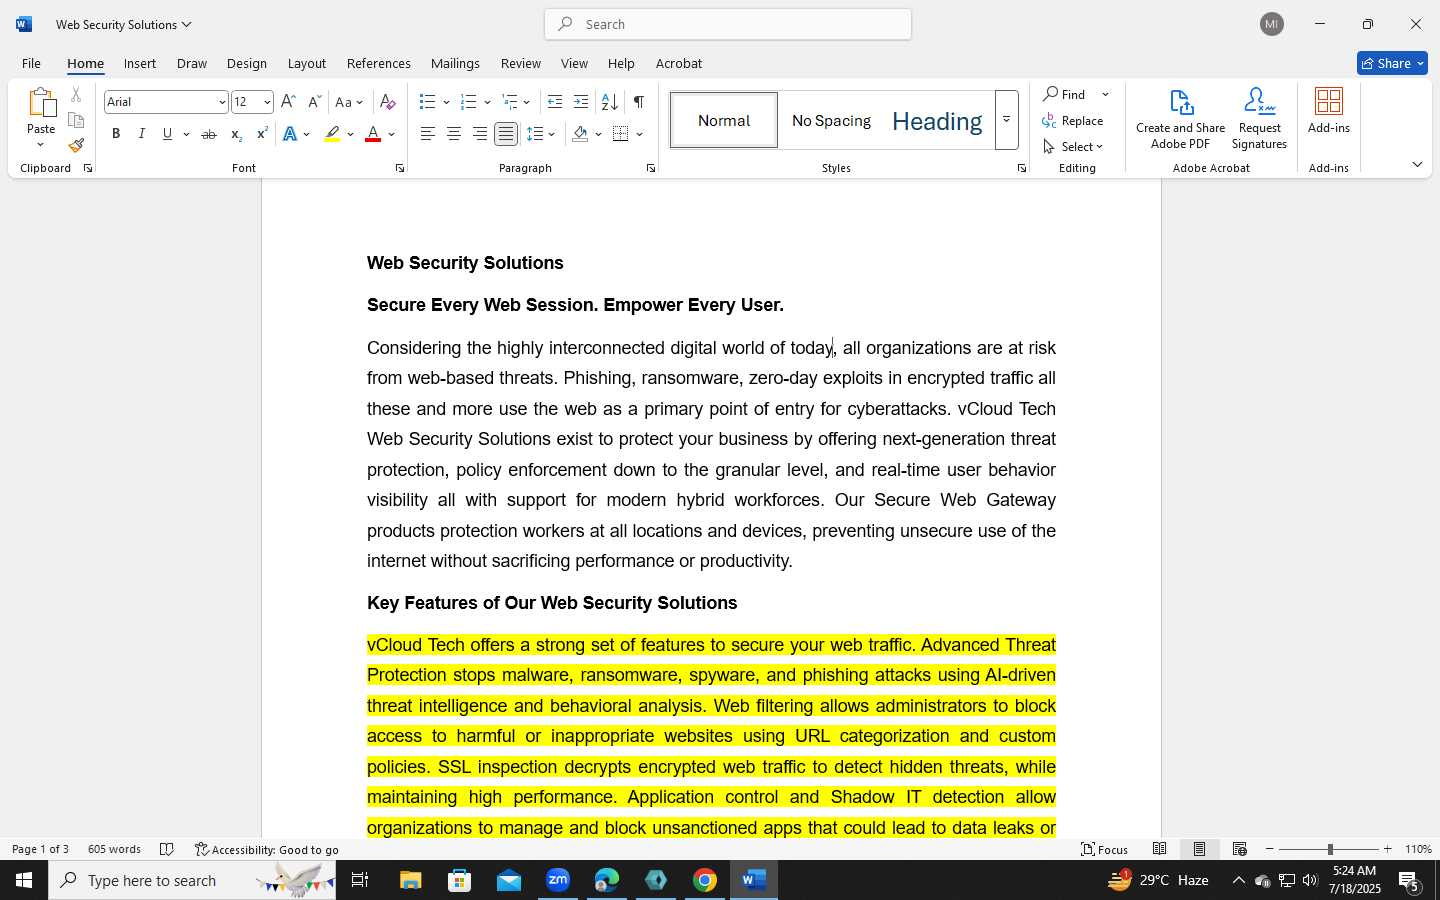The height and width of the screenshot is (900, 1440).
Task: Toggle Italic formatting
Action: click(142, 134)
